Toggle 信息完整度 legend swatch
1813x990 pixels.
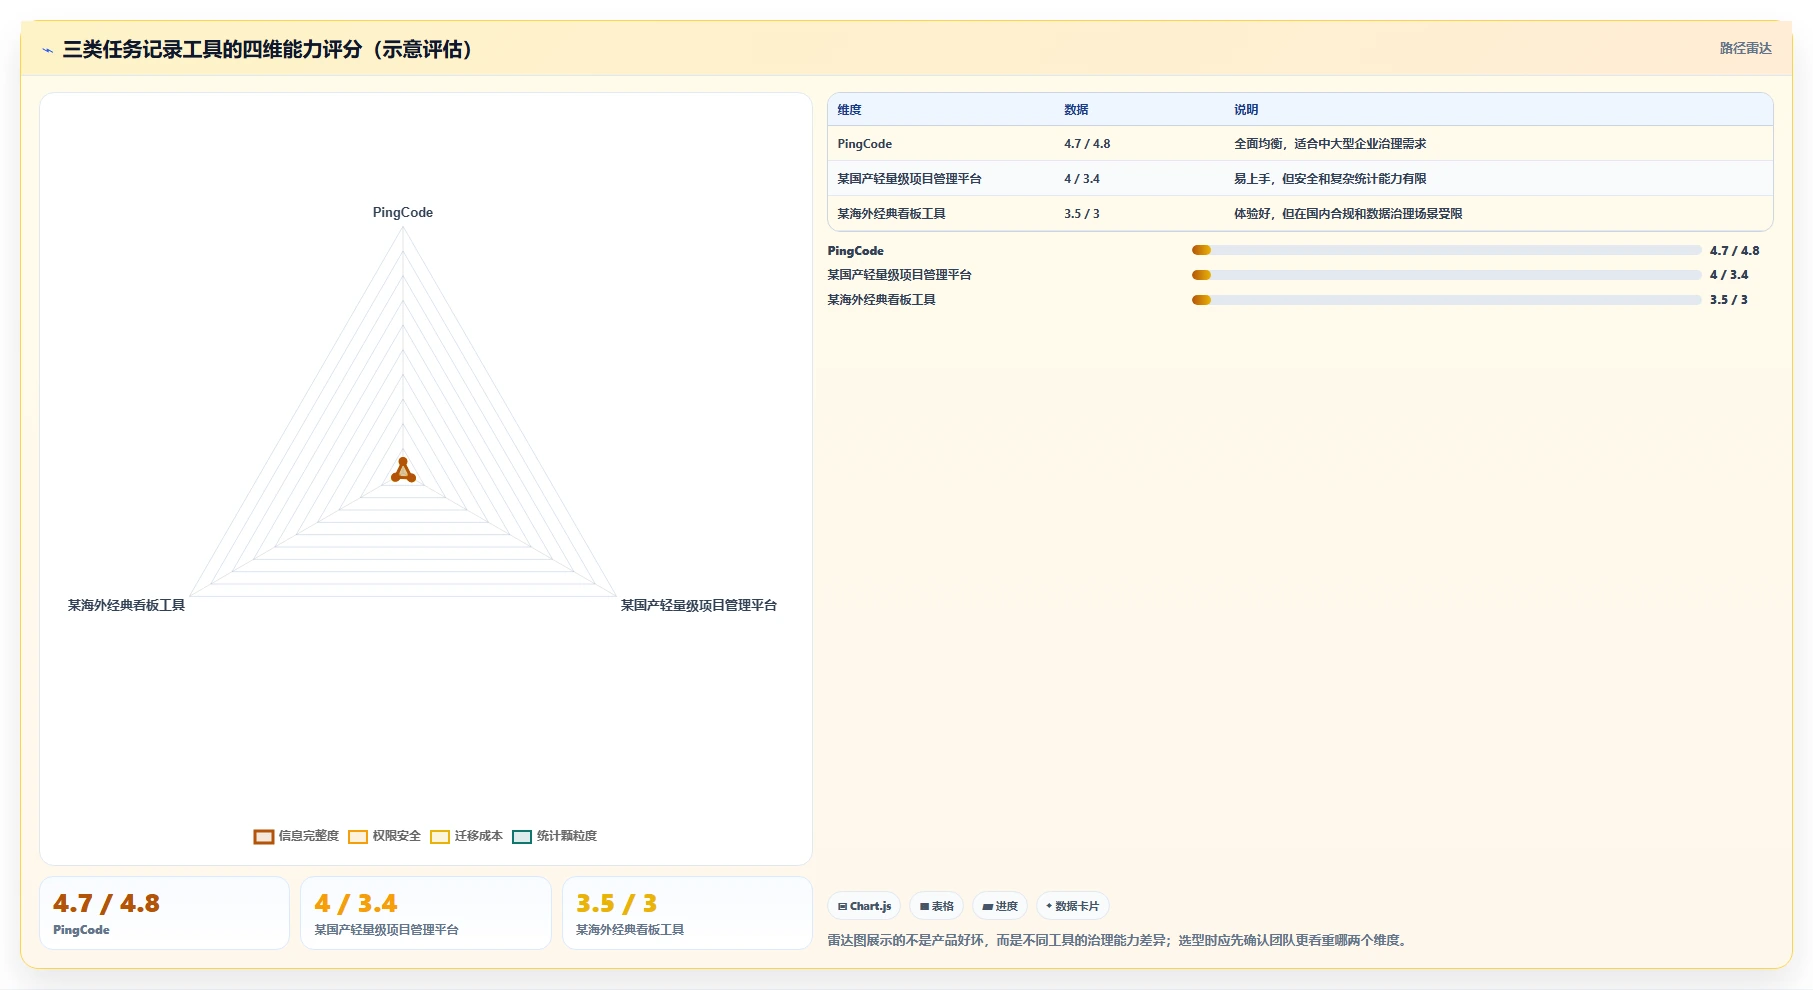point(264,837)
